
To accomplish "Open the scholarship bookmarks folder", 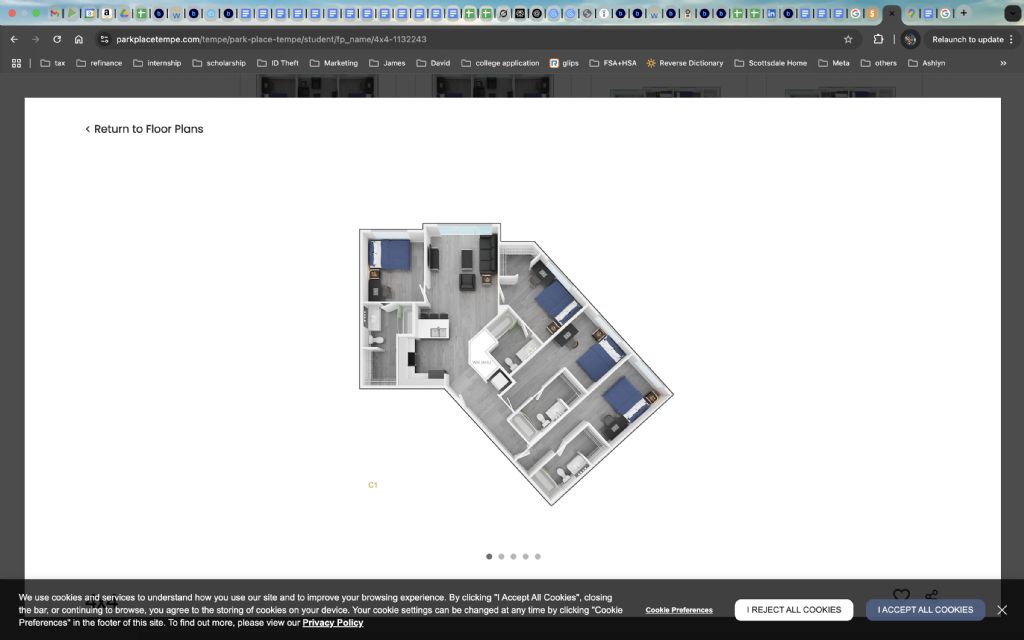I will coord(218,63).
